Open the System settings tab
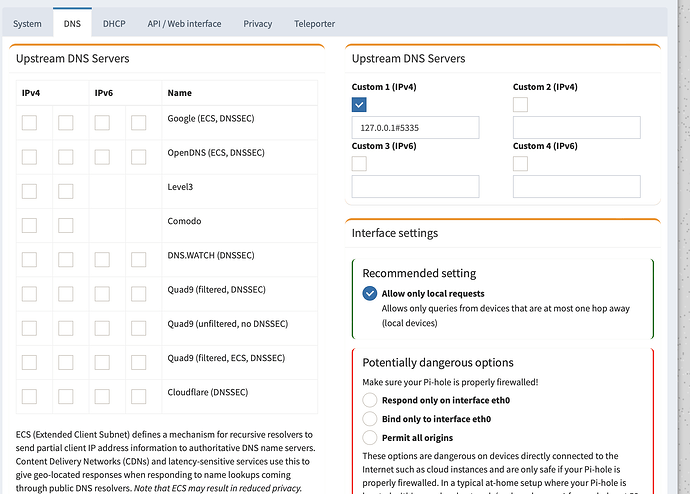690x494 pixels. [x=27, y=23]
